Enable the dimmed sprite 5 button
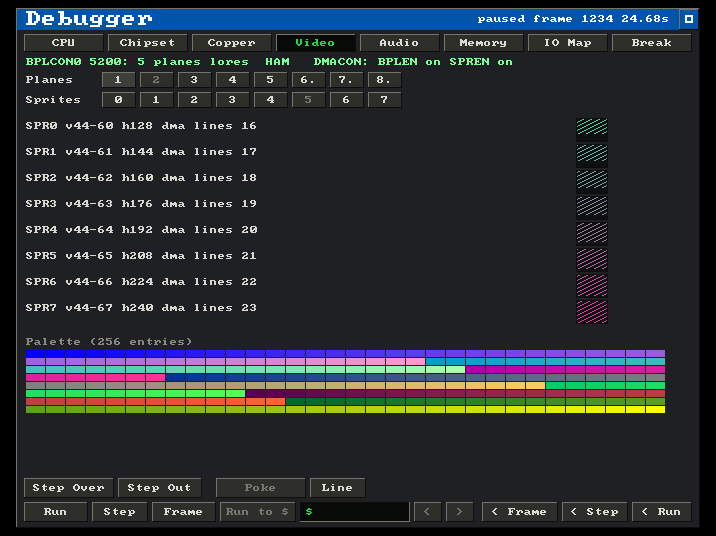This screenshot has width=716, height=536. pyautogui.click(x=308, y=100)
